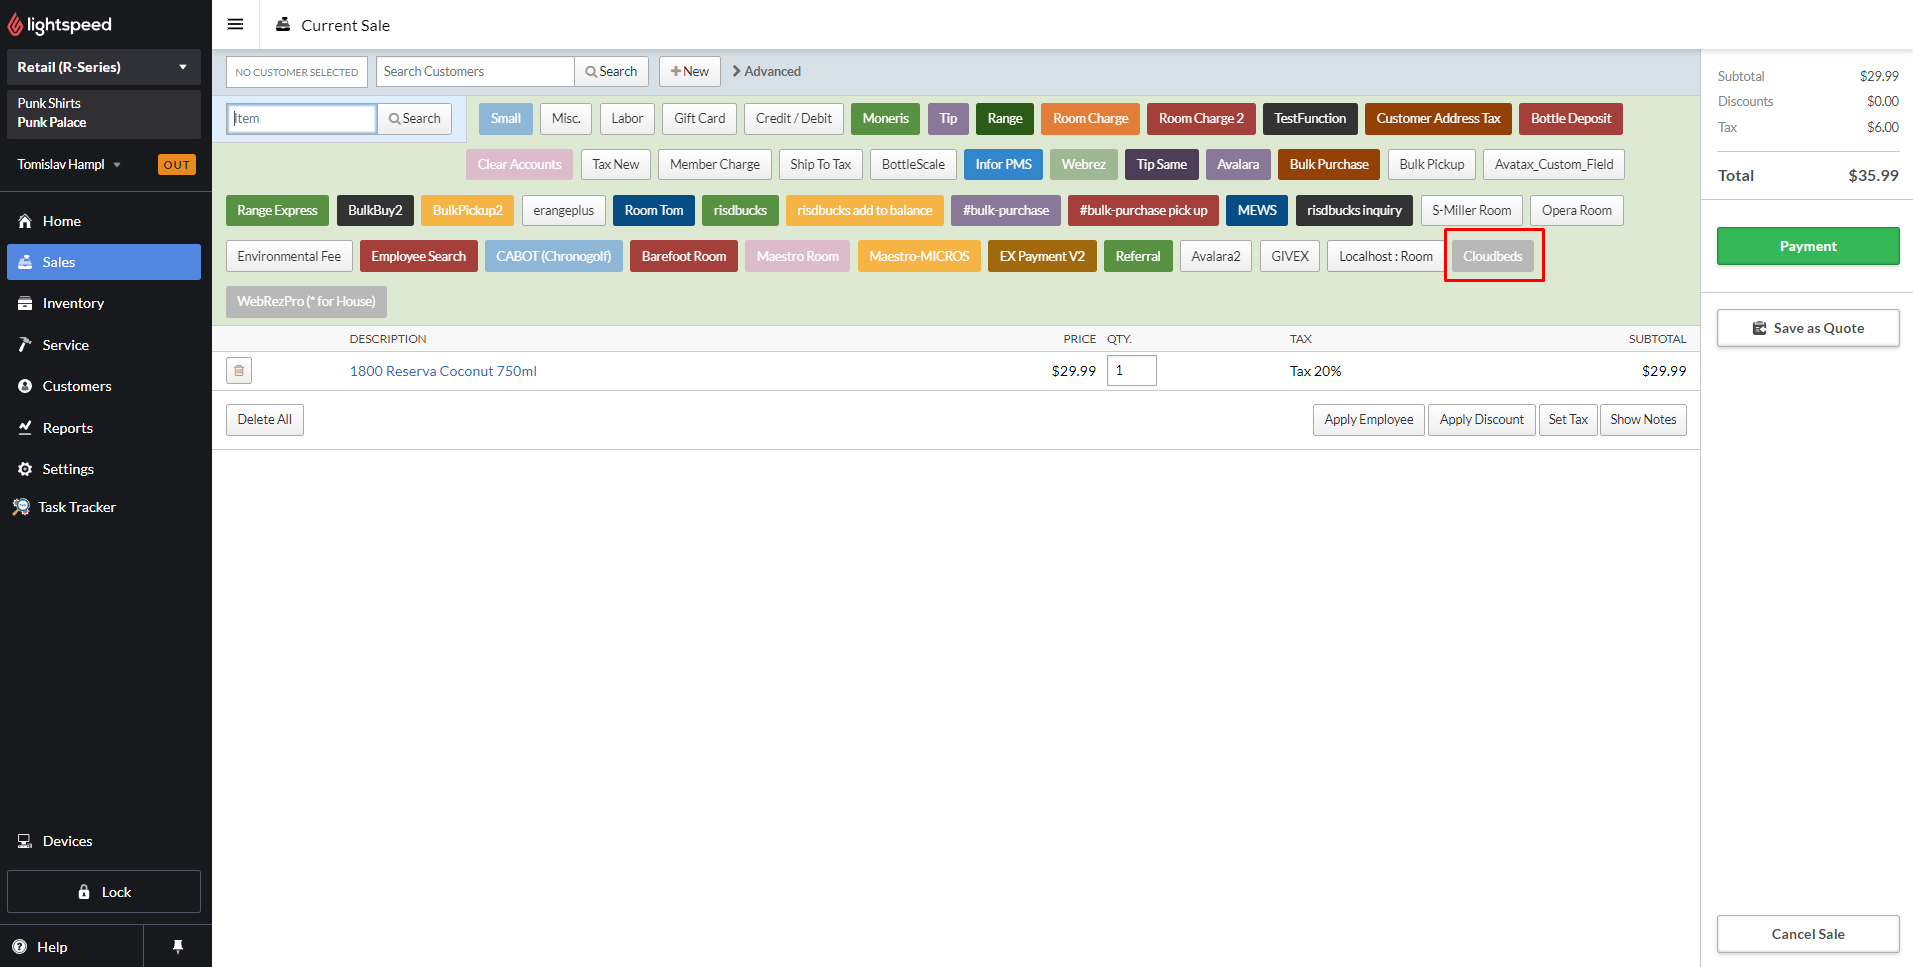Viewport: 1913px width, 967px height.
Task: Switch to the Current Sale tab
Action: pyautogui.click(x=332, y=24)
